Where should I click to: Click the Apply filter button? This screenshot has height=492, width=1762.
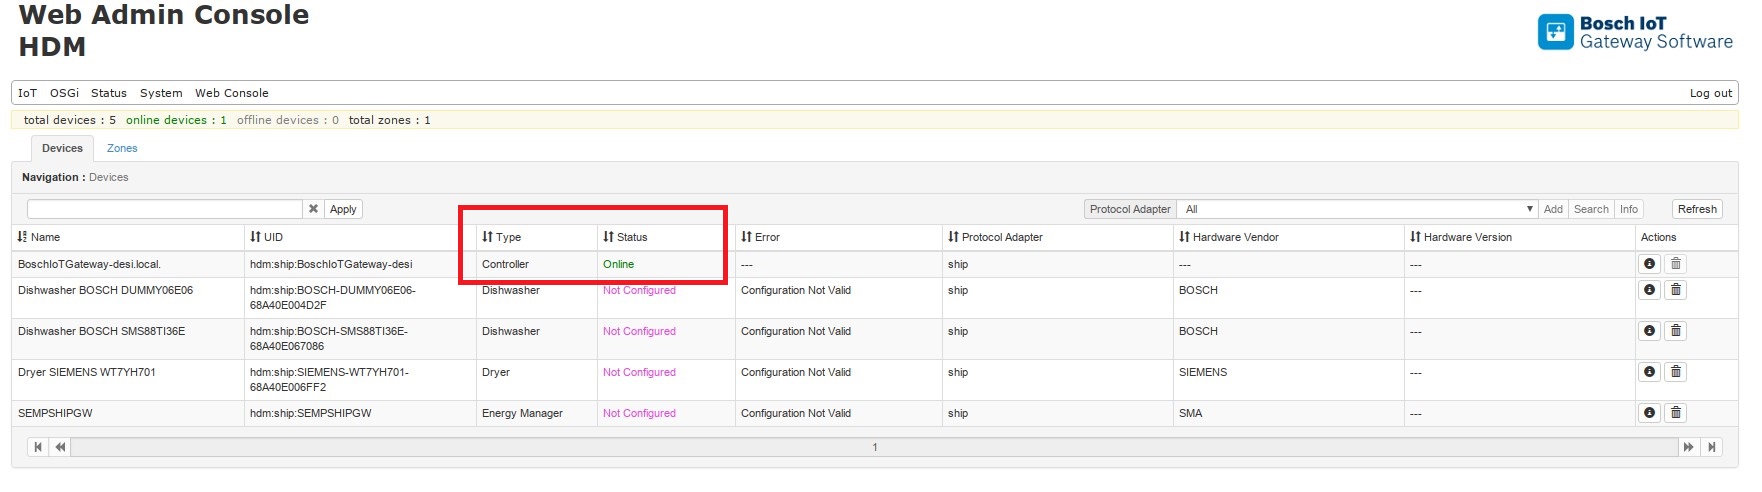[343, 209]
